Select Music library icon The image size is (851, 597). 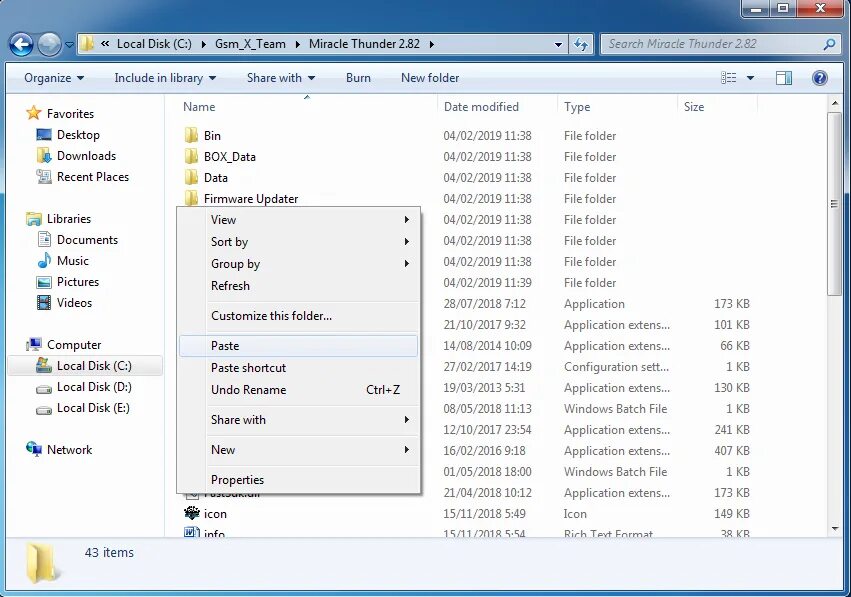coord(44,261)
